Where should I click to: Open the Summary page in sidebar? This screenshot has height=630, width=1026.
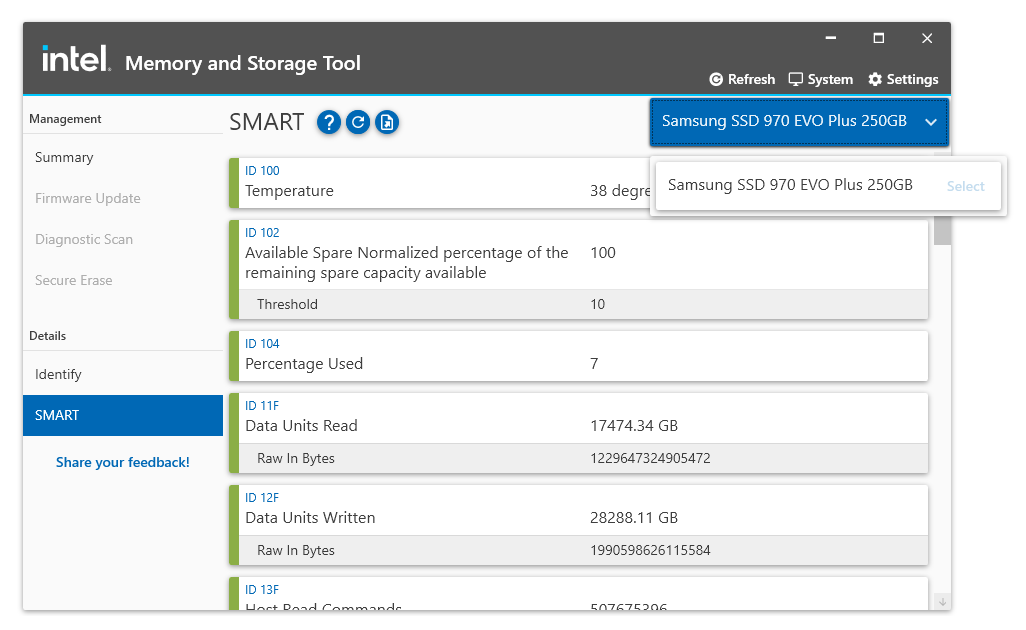(64, 158)
